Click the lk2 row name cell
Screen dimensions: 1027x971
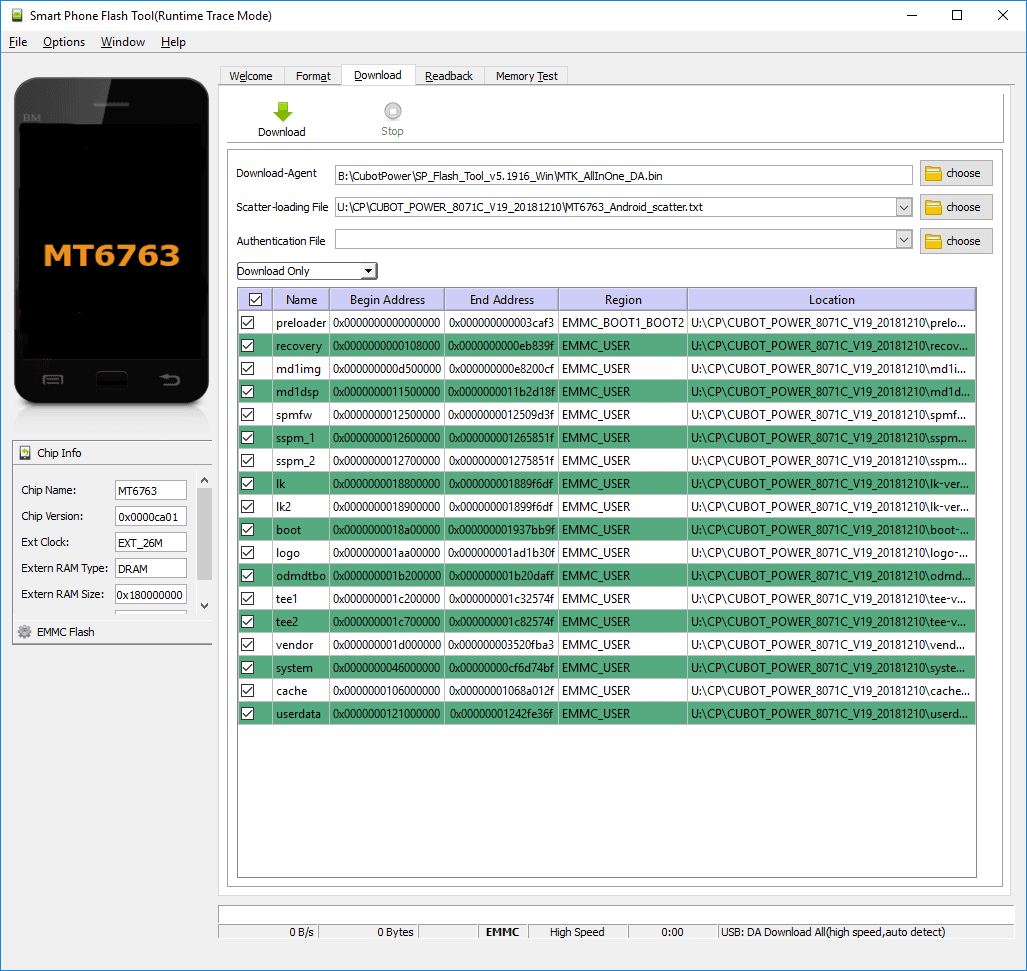click(x=301, y=507)
